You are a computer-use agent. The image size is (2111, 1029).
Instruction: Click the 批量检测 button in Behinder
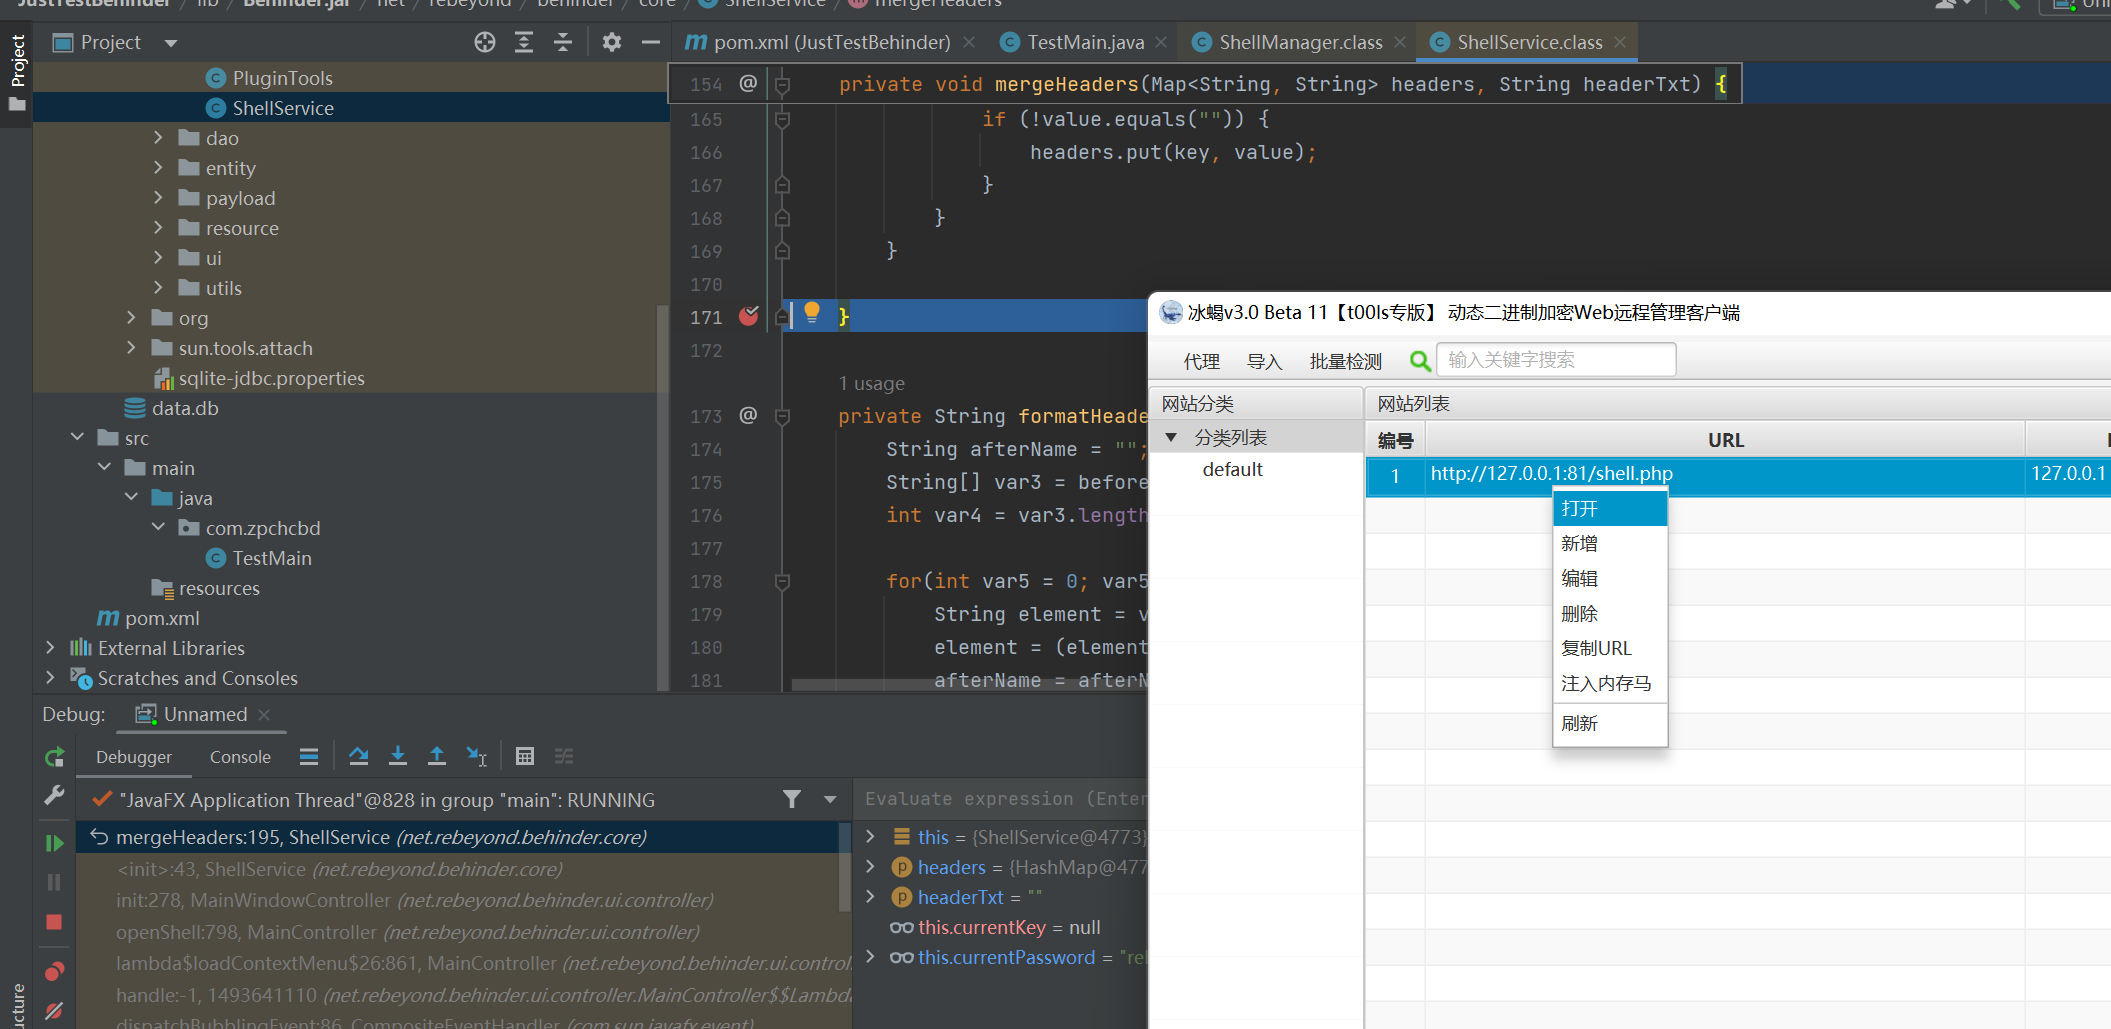(x=1345, y=361)
